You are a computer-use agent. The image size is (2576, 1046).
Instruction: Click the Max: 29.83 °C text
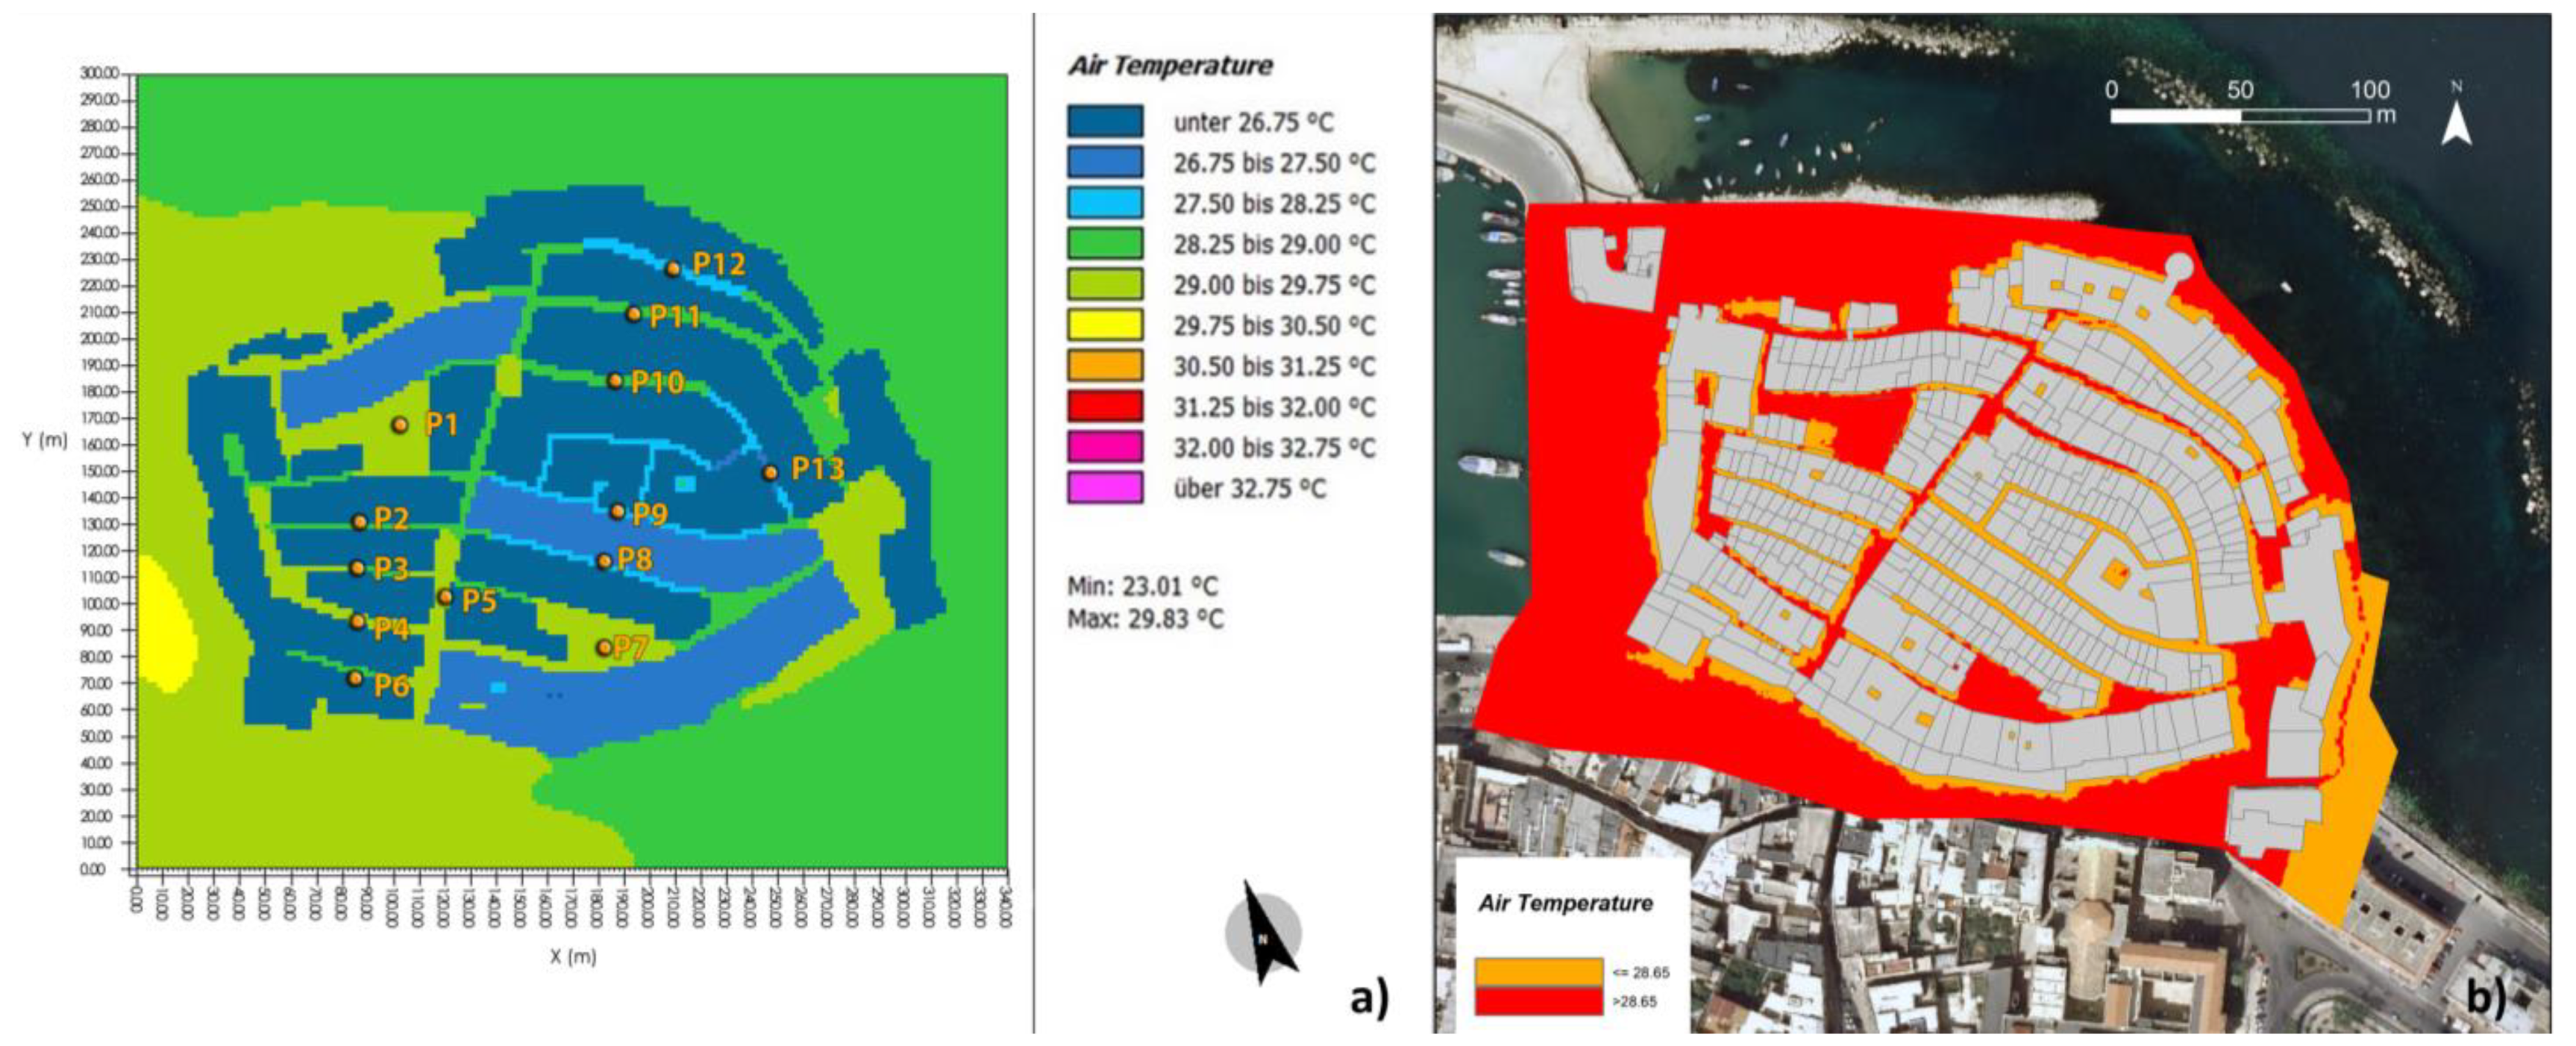pos(1145,620)
